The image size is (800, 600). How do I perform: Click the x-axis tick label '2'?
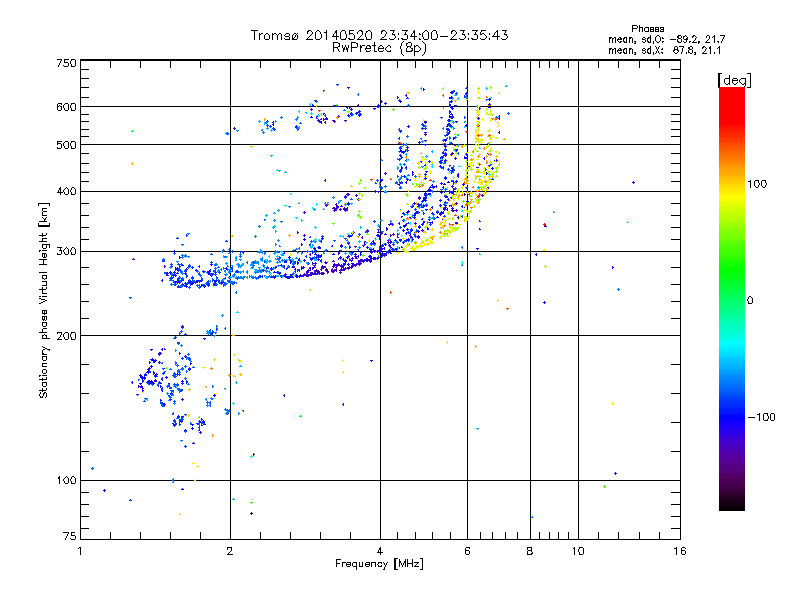(x=230, y=551)
